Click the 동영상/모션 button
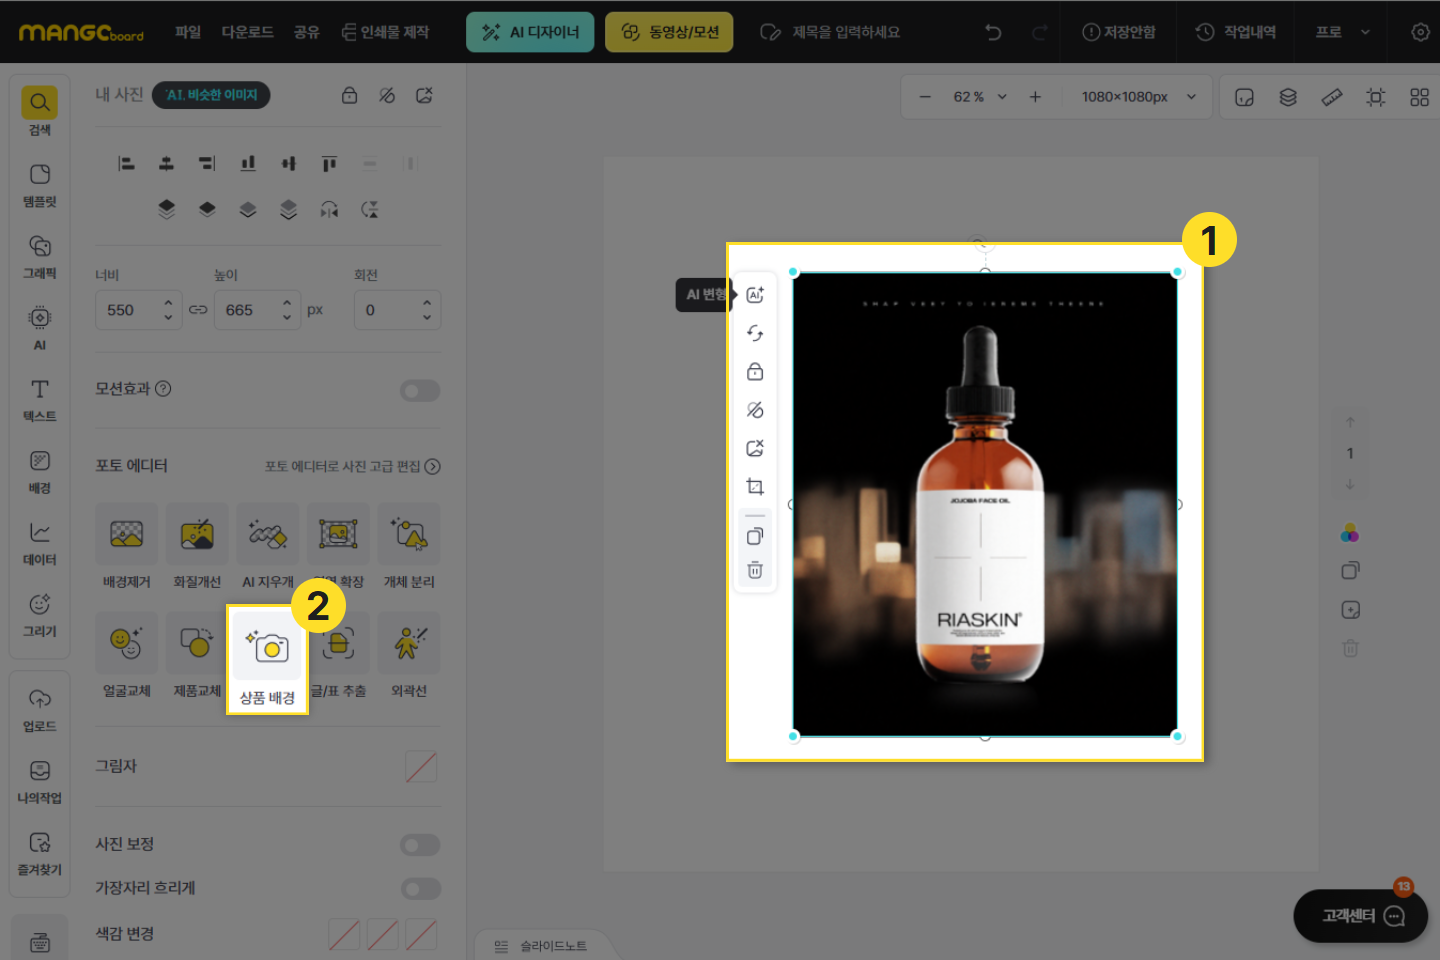The height and width of the screenshot is (960, 1440). [x=669, y=32]
